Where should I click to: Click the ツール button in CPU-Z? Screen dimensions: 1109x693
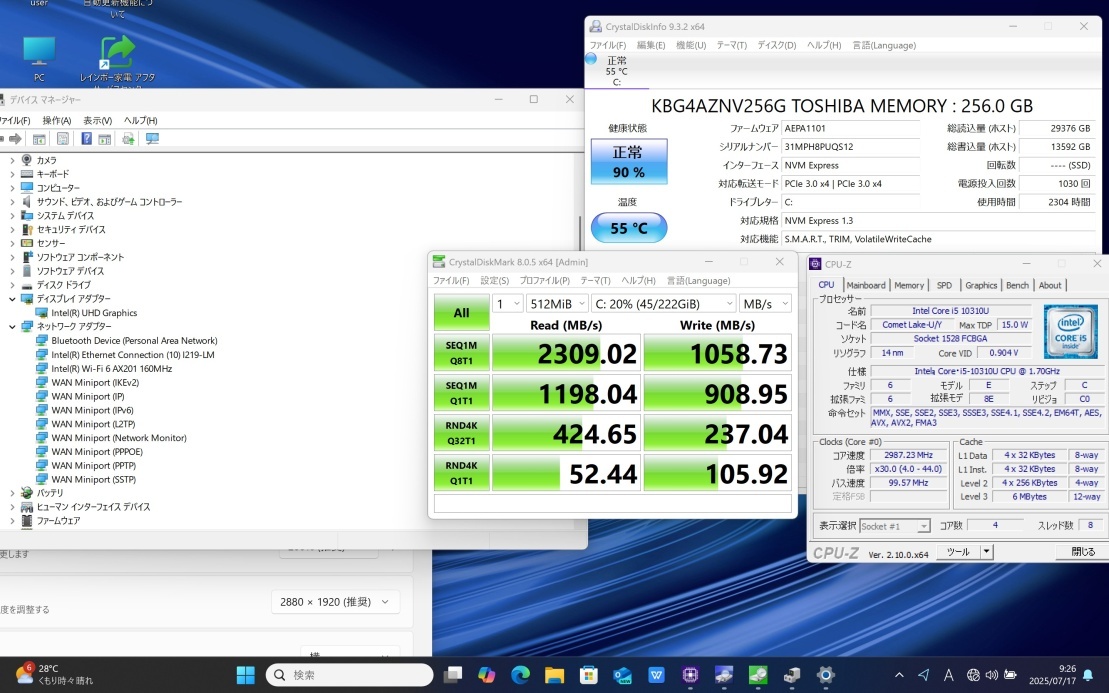click(958, 552)
